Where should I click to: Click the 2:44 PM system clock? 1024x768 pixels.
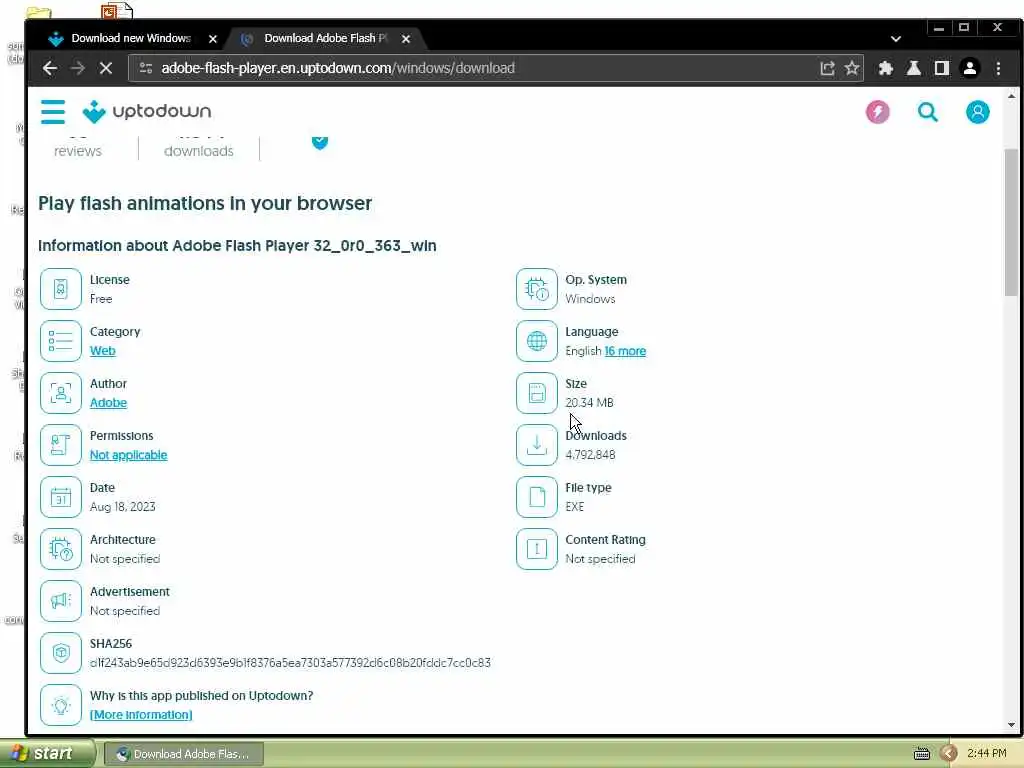[986, 754]
